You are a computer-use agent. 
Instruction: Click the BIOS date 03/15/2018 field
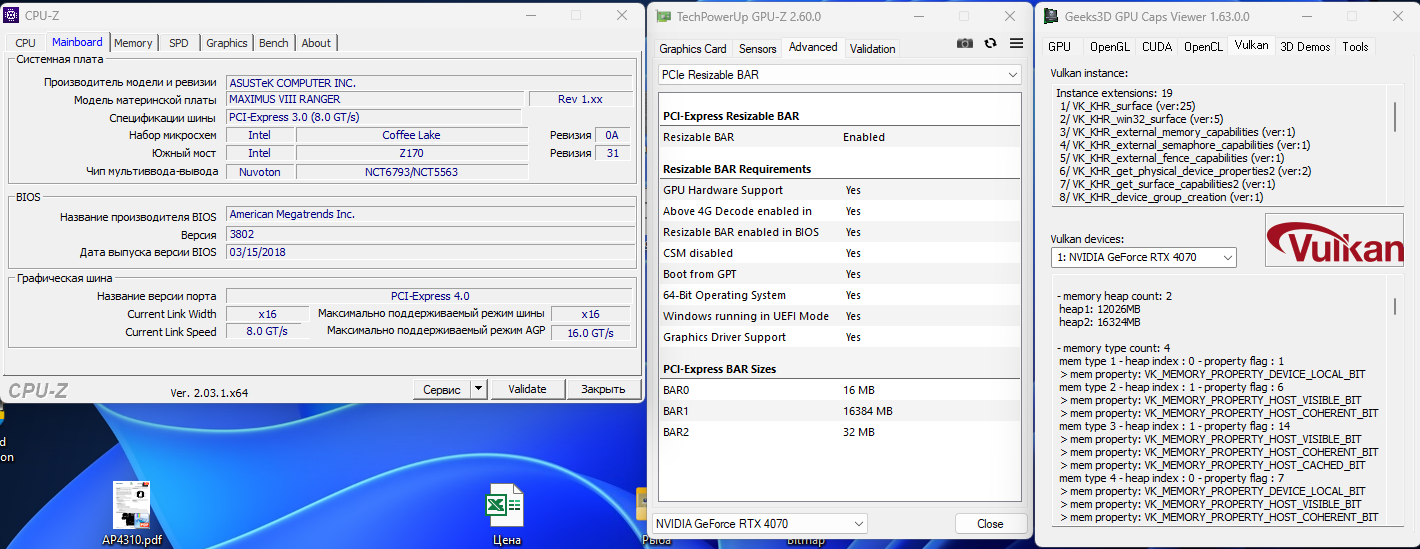click(429, 252)
